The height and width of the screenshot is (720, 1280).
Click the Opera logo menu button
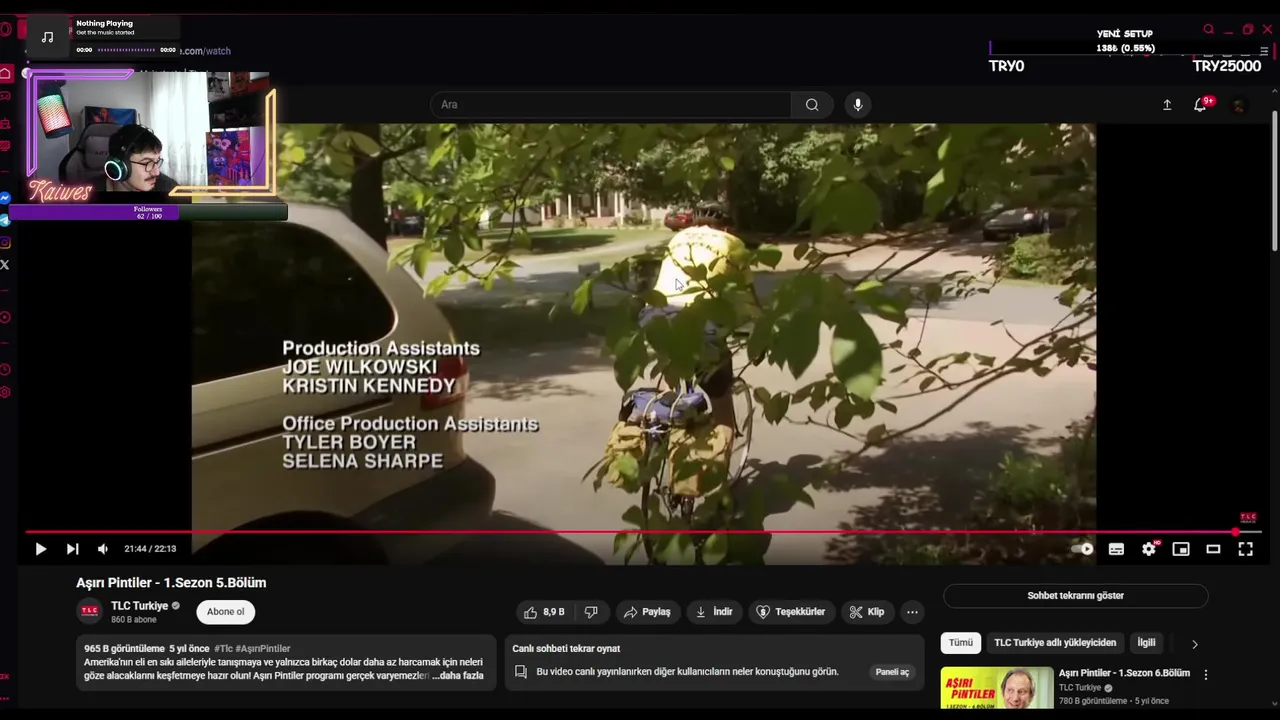pos(5,29)
